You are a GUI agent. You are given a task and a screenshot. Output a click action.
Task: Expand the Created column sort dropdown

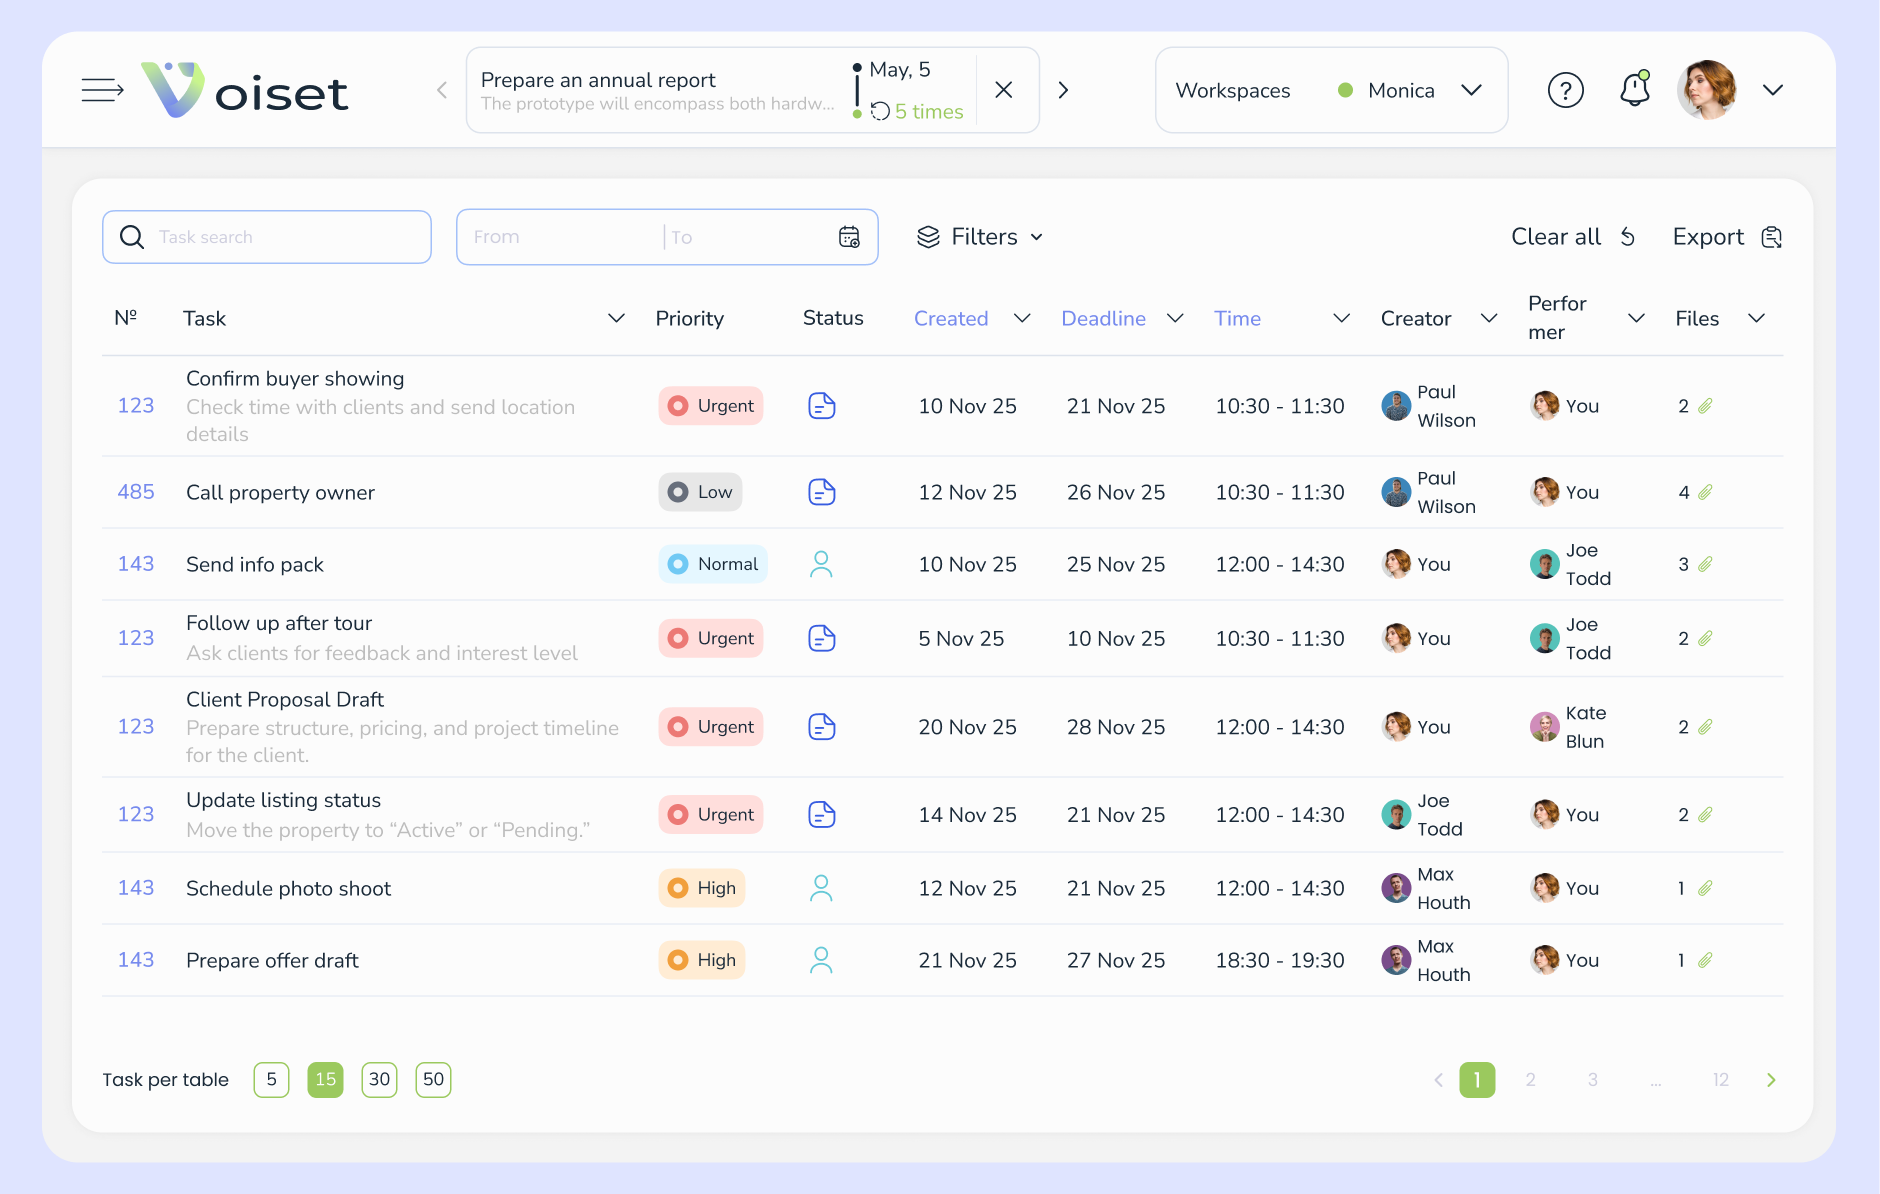tap(1022, 318)
